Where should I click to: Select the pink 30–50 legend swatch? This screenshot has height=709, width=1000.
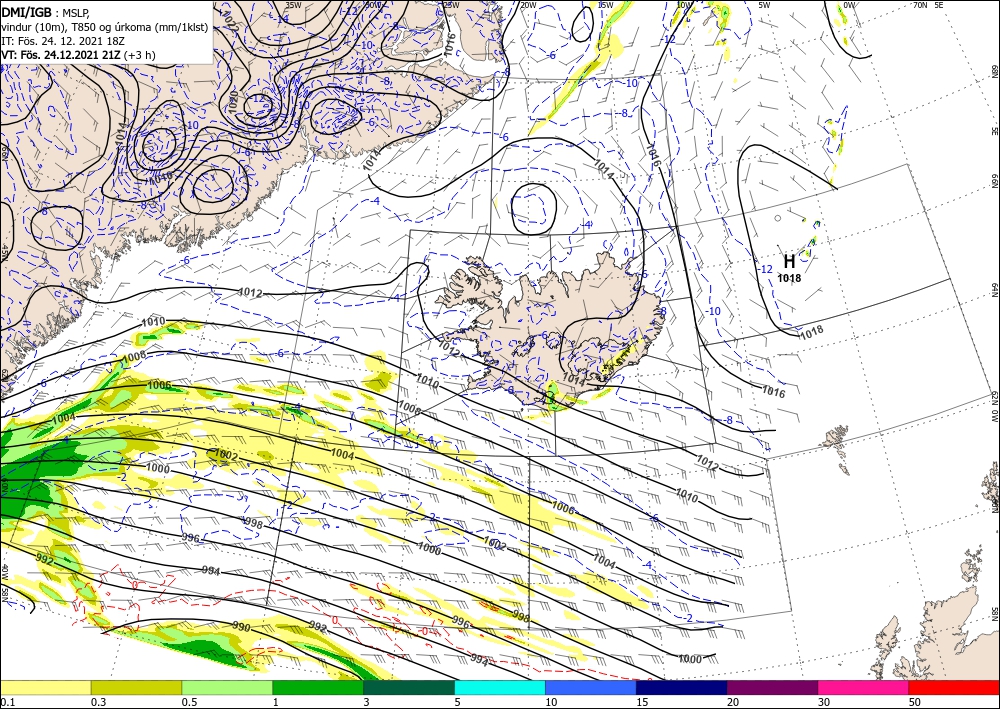[x=864, y=687]
